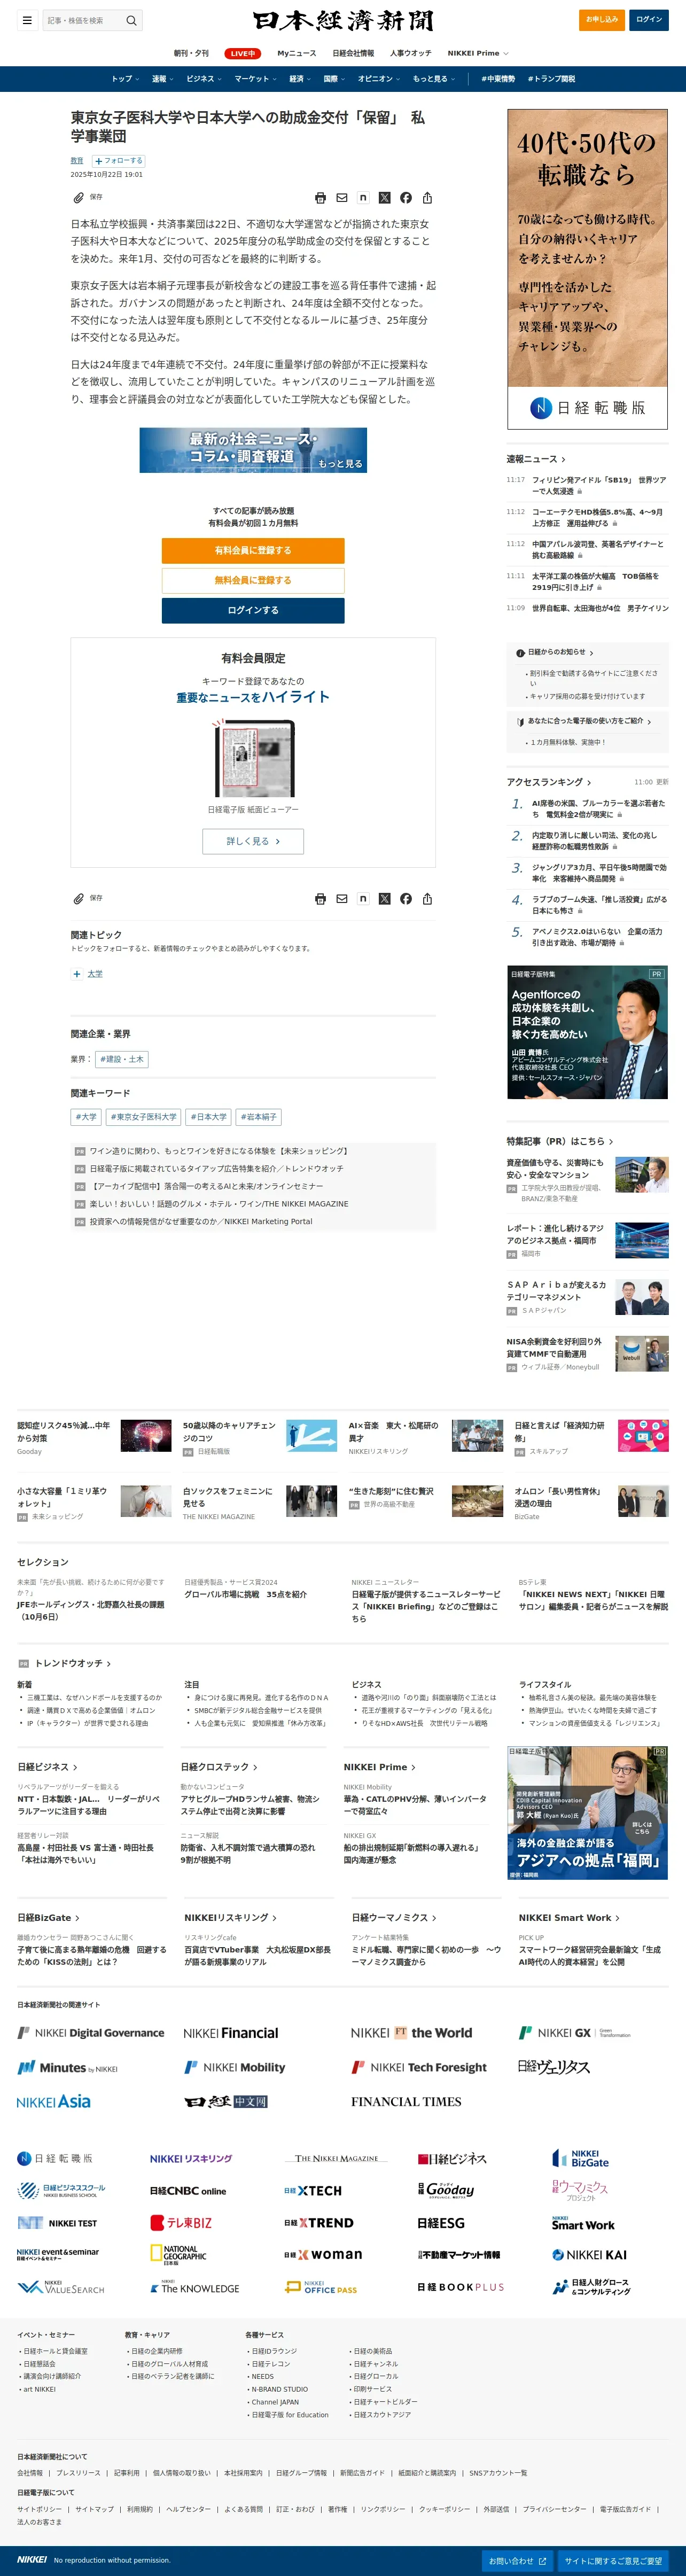Email the article via the upper envelope icon
Image resolution: width=686 pixels, height=2576 pixels.
point(342,198)
